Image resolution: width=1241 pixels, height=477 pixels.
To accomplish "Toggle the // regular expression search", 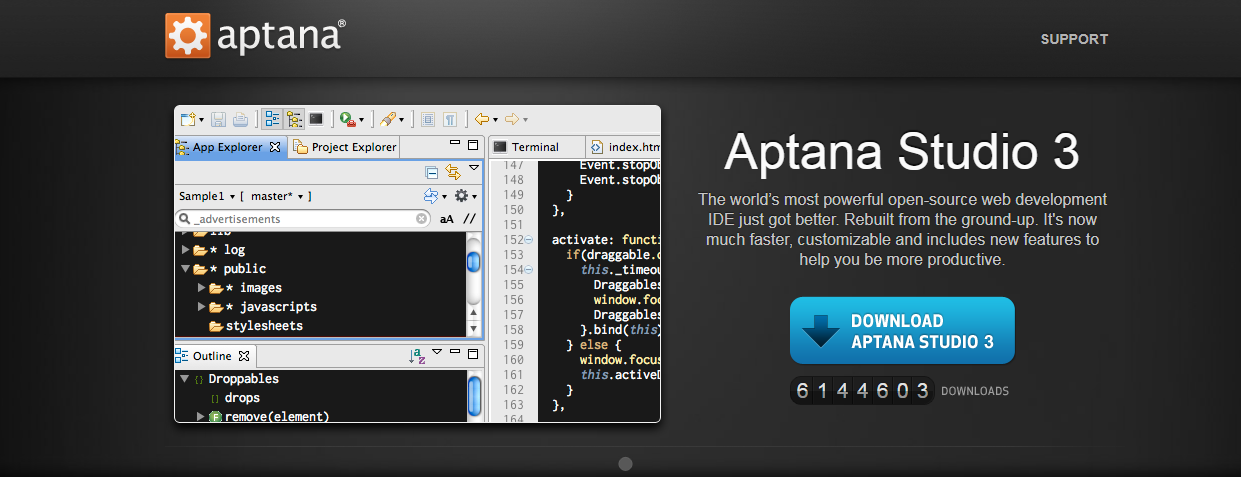I will (x=469, y=219).
